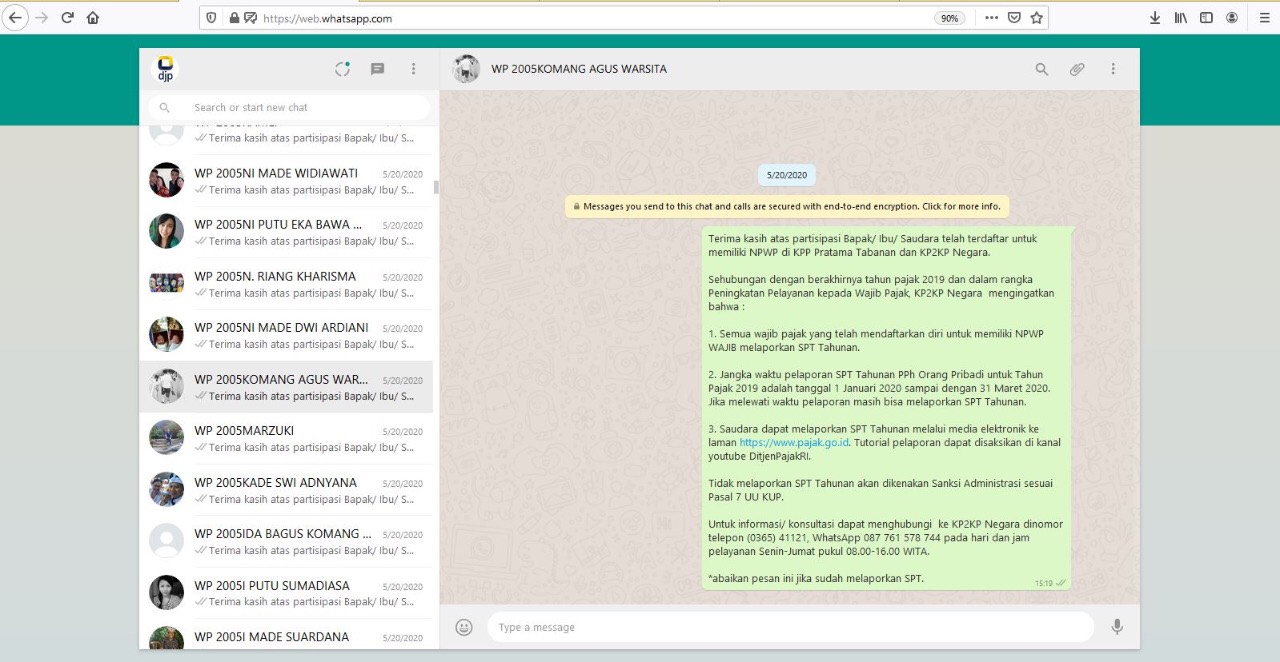The width and height of the screenshot is (1280, 662).
Task: Bookmark this page with star icon
Action: (x=1037, y=18)
